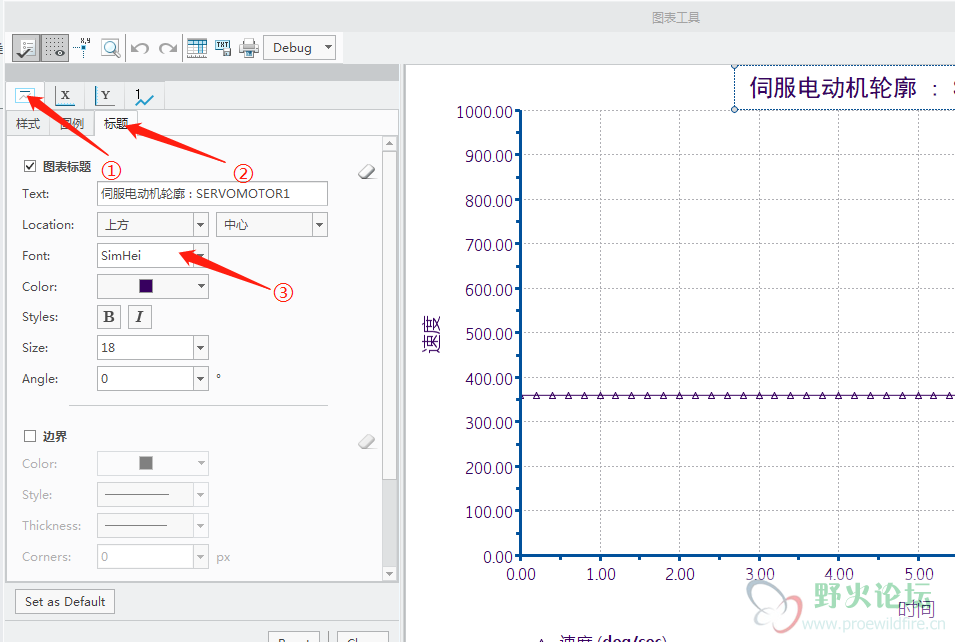Activate the X,Y coordinate point picker
The width and height of the screenshot is (955, 642).
82,48
